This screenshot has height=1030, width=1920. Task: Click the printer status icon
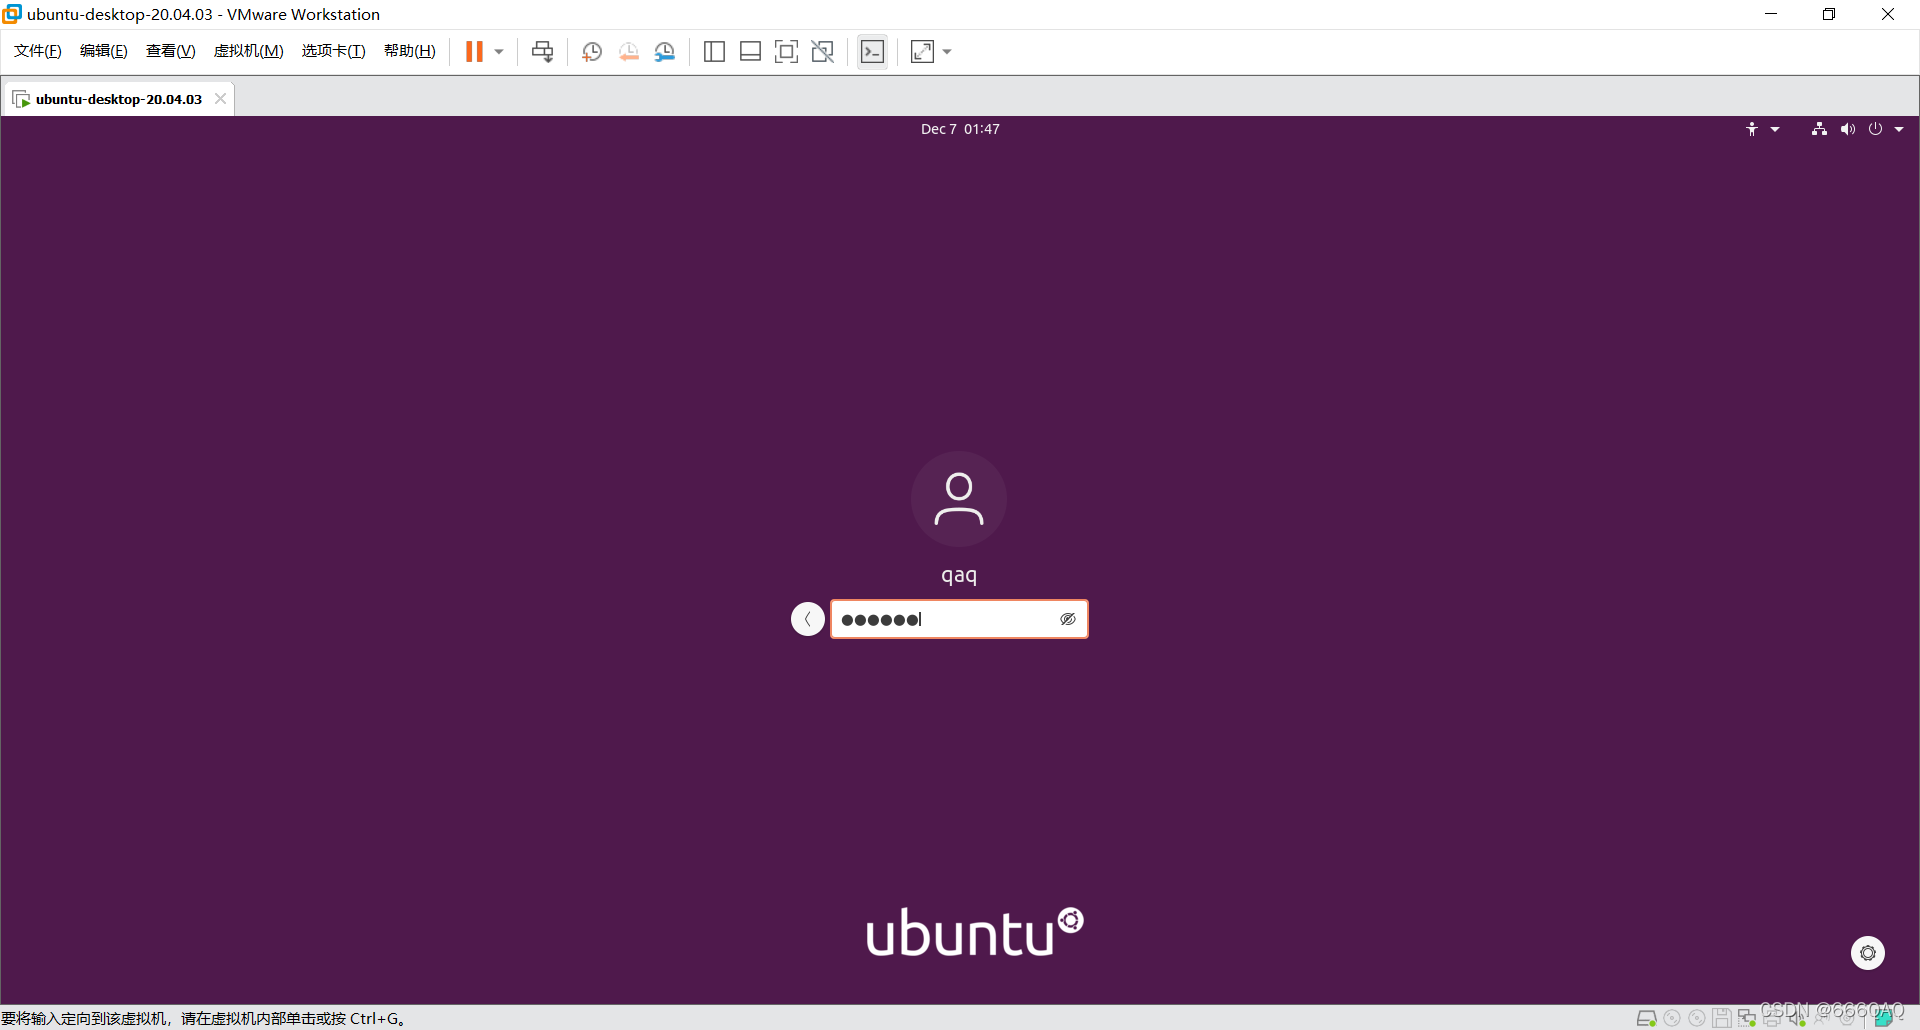1772,1018
